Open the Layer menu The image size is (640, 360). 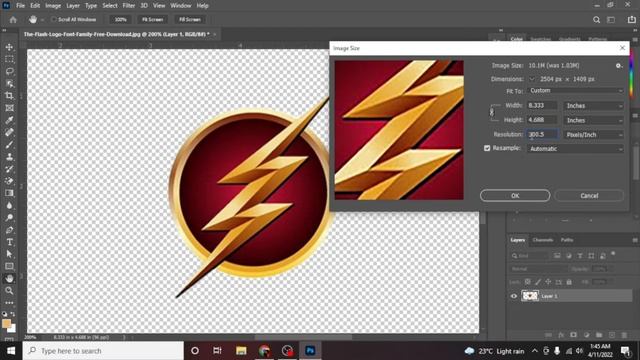(73, 6)
